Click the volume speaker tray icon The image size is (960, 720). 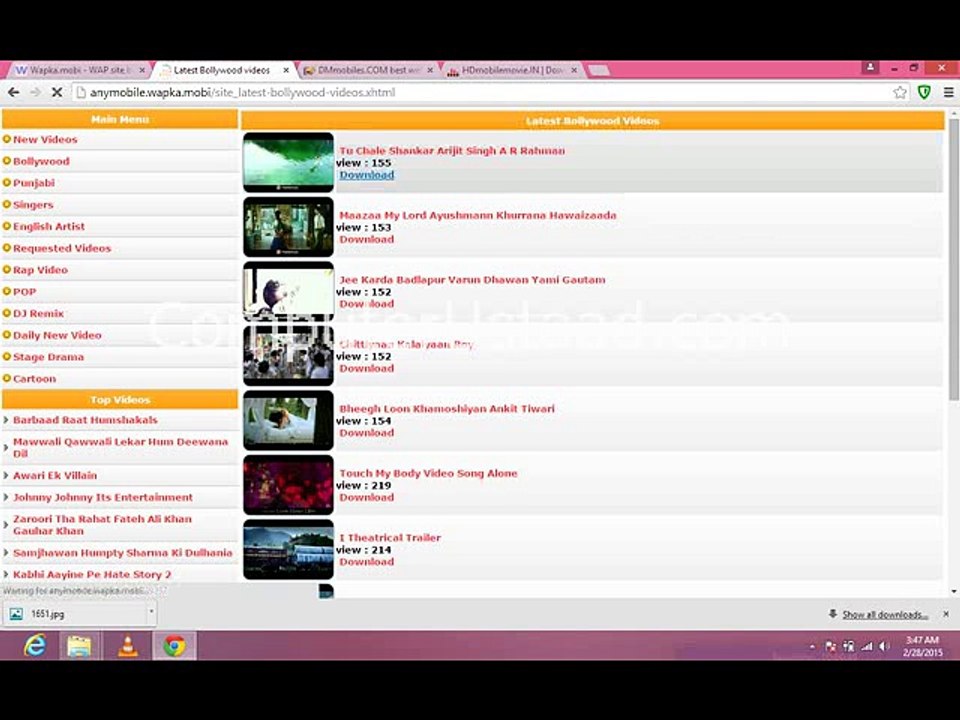tap(883, 647)
